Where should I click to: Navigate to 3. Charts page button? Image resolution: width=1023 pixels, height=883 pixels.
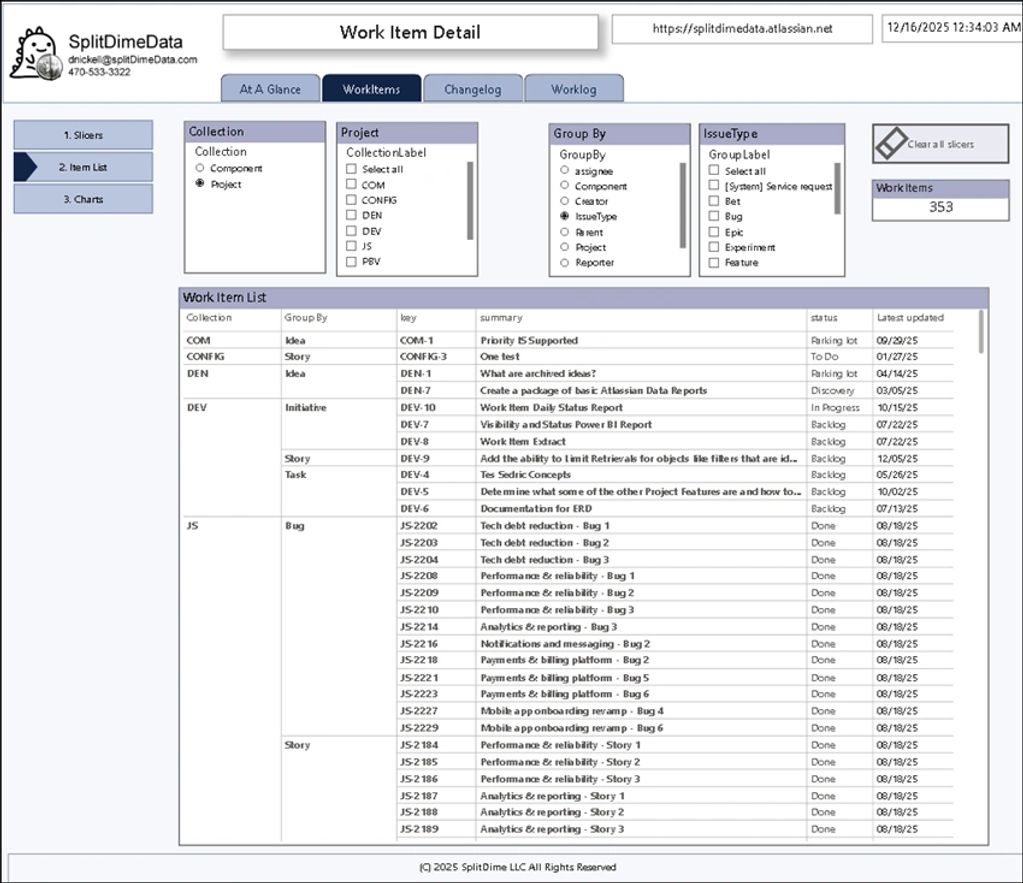click(x=83, y=199)
